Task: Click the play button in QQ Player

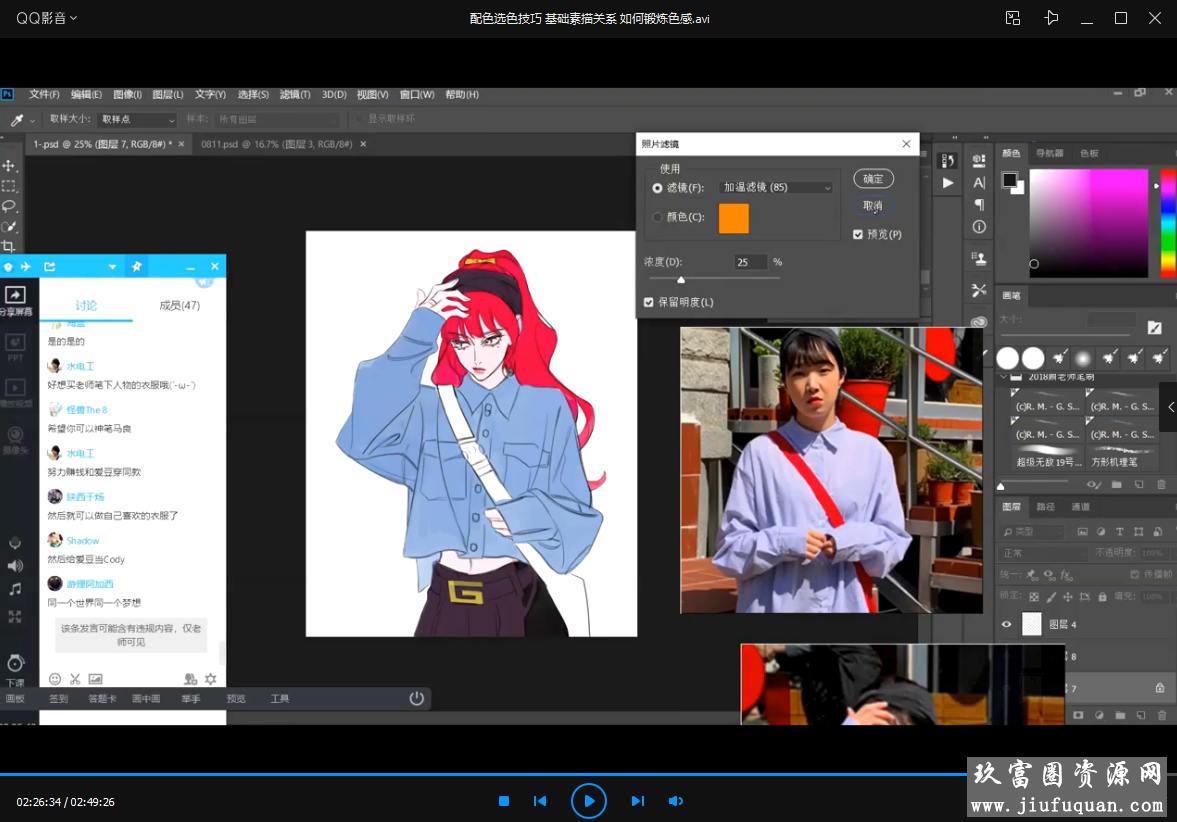Action: coord(588,801)
